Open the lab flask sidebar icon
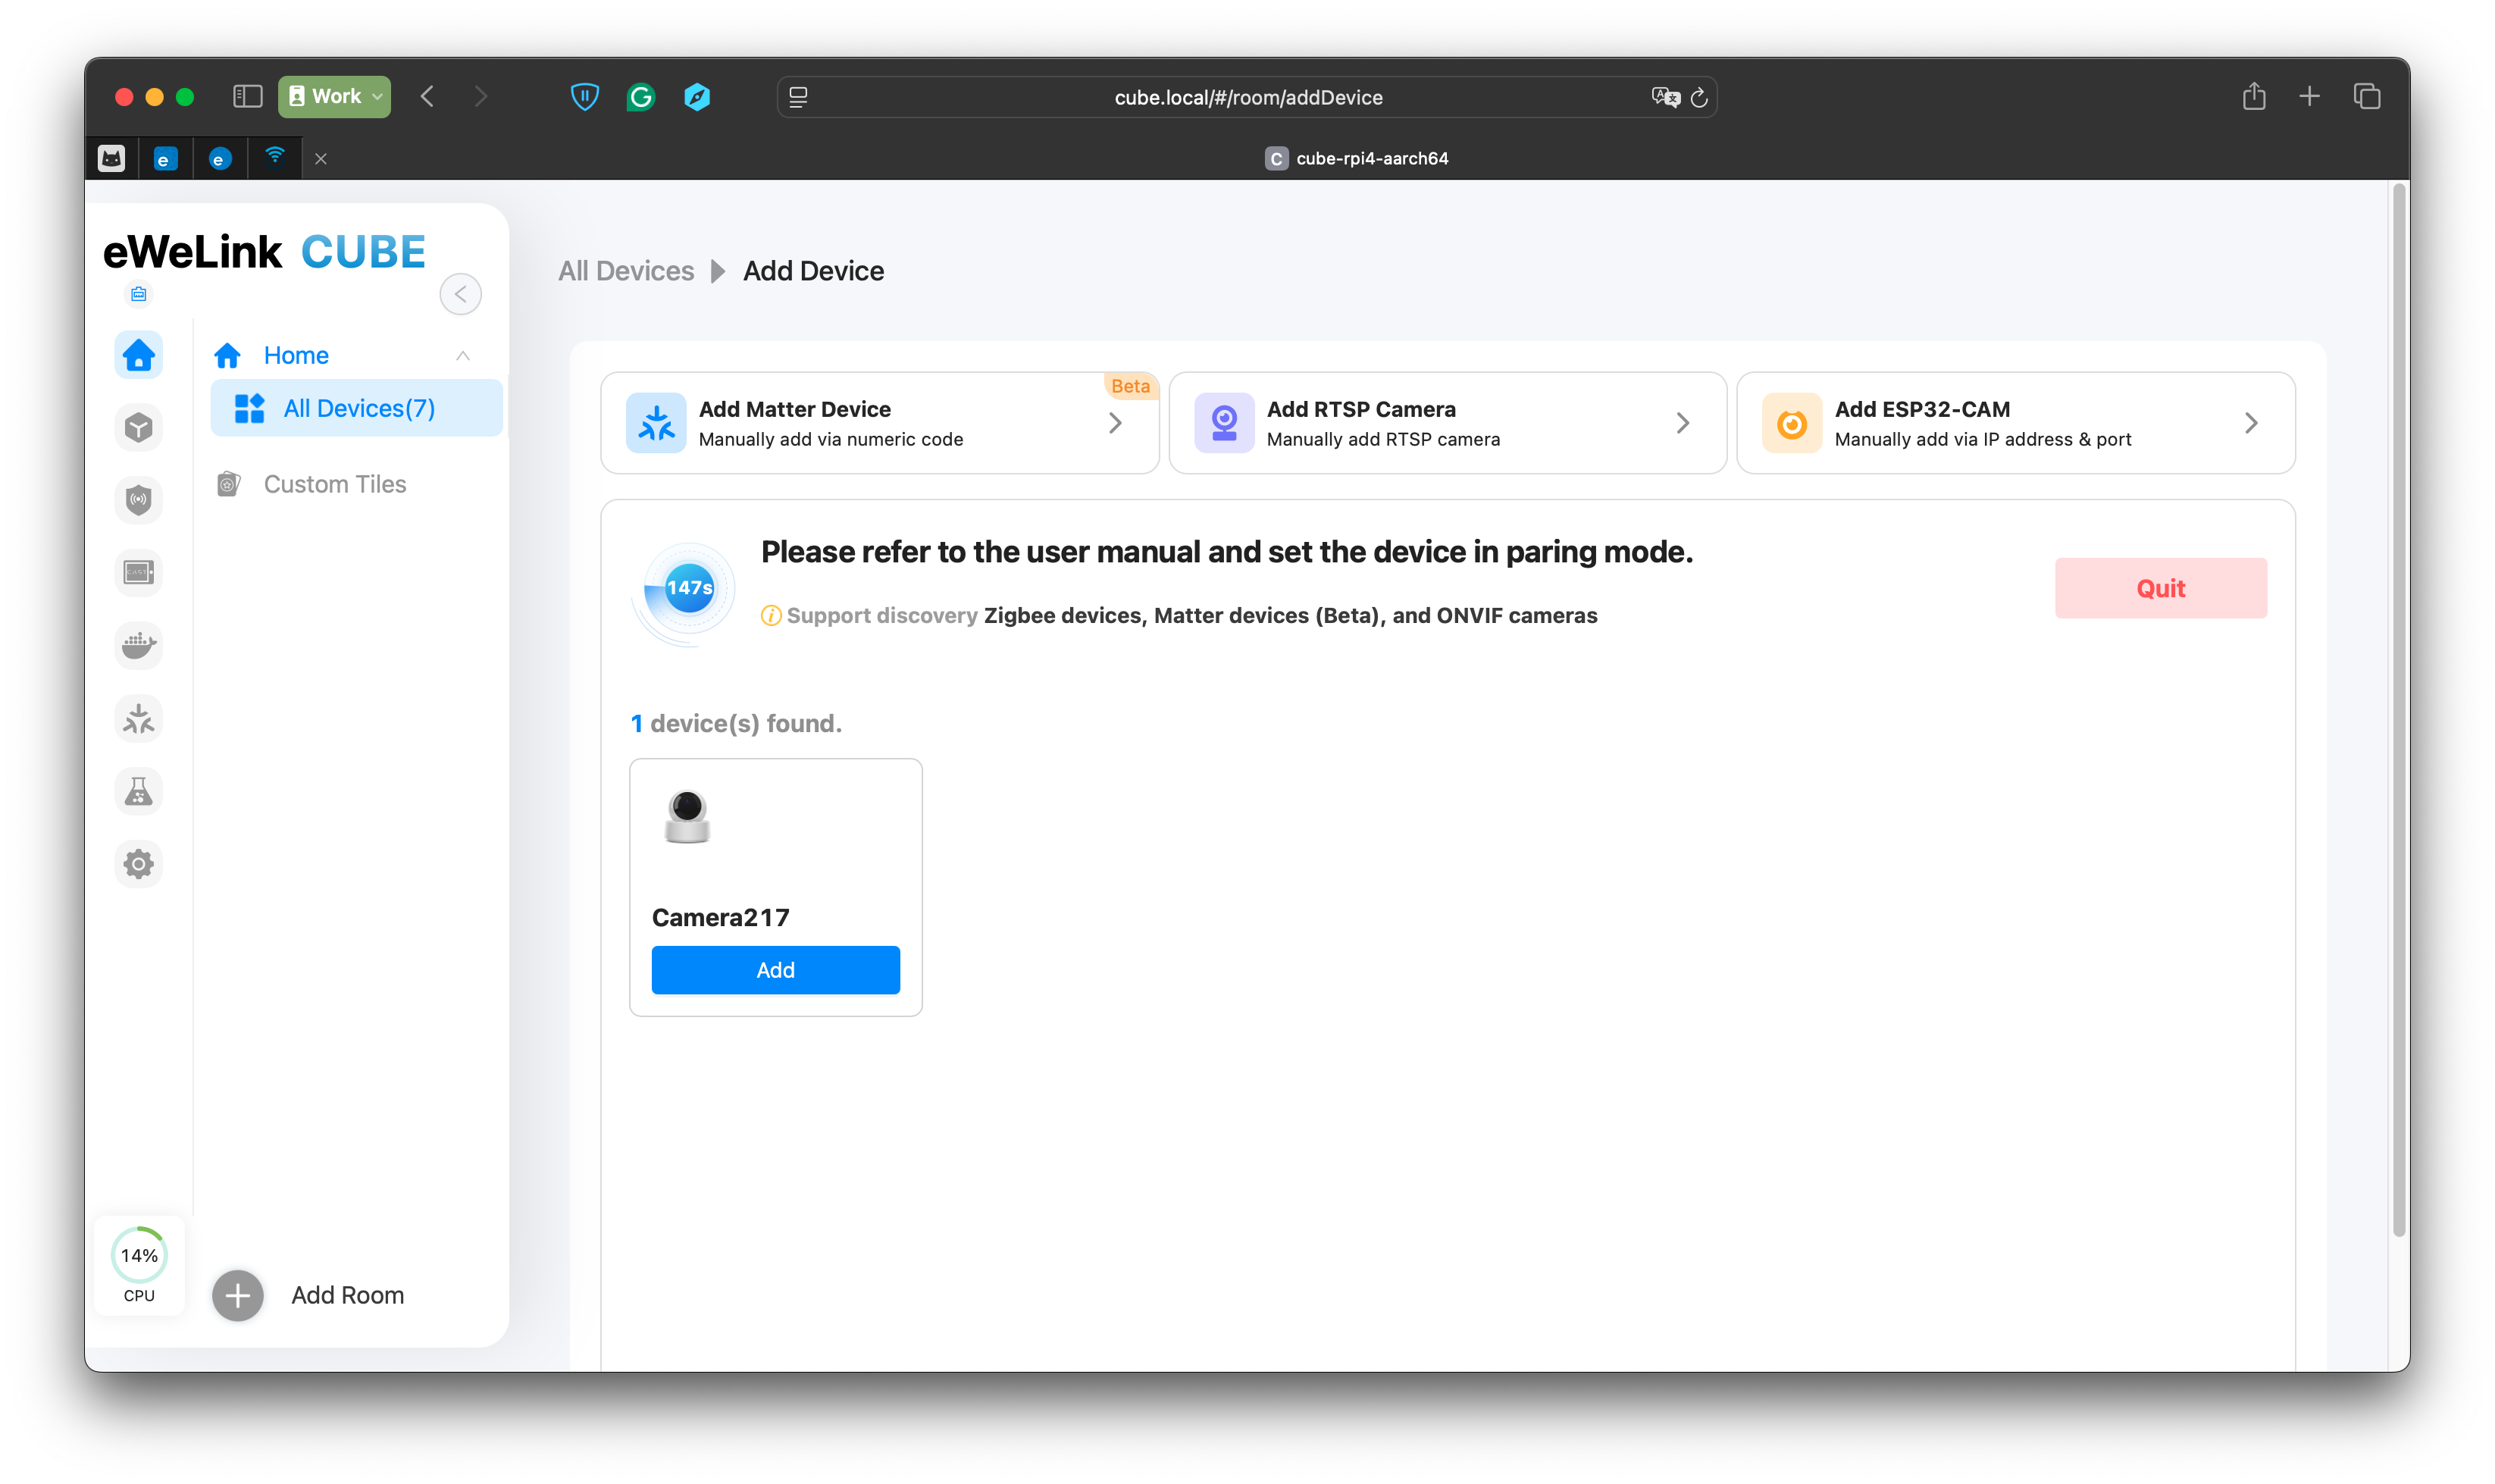Viewport: 2495px width, 1484px height. (x=139, y=792)
